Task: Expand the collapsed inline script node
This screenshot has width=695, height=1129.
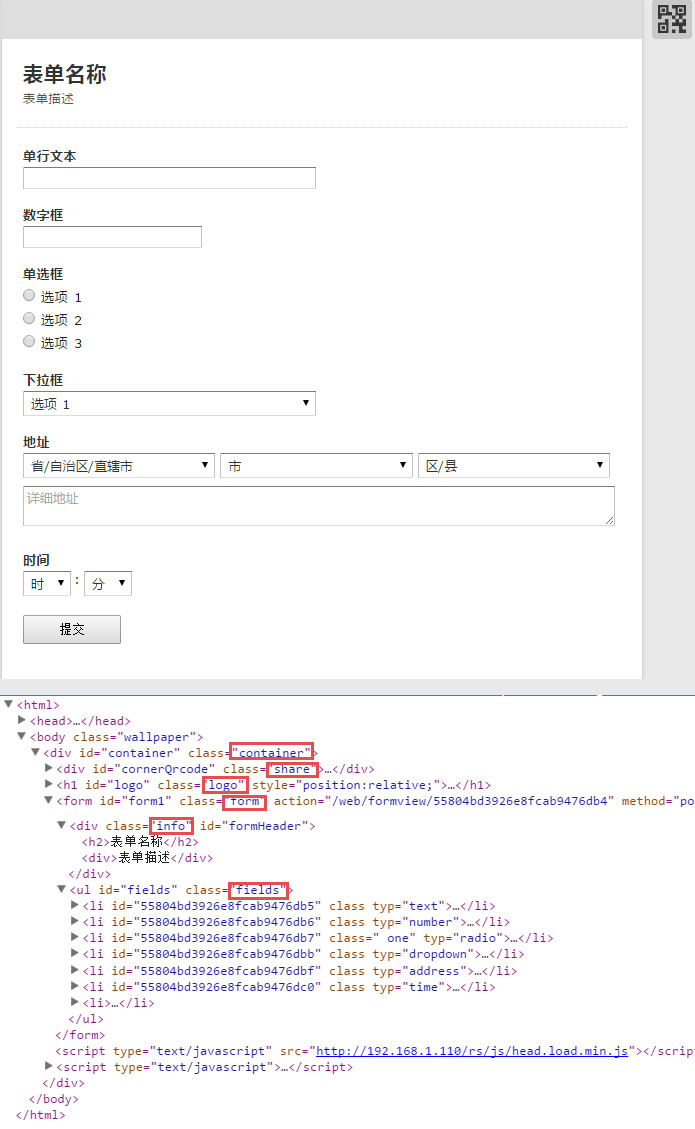Action: 48,1066
